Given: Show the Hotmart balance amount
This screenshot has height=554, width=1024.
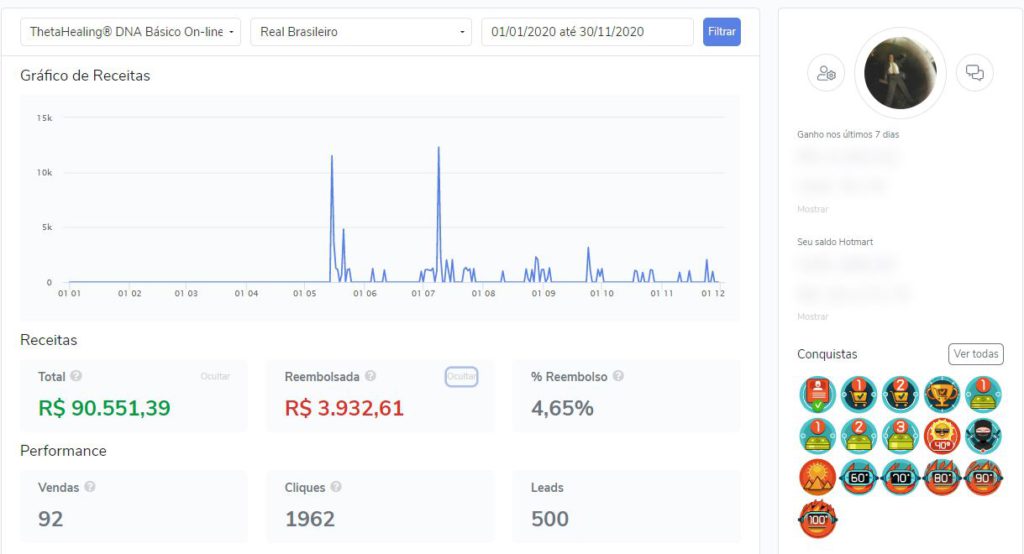Looking at the screenshot, I should point(812,317).
